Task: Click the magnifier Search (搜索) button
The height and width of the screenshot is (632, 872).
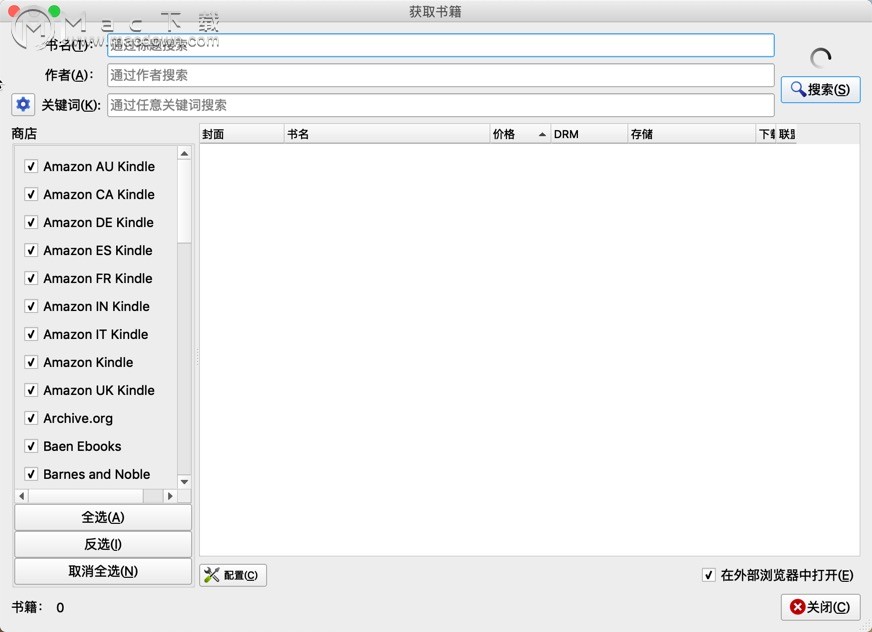Action: (820, 90)
